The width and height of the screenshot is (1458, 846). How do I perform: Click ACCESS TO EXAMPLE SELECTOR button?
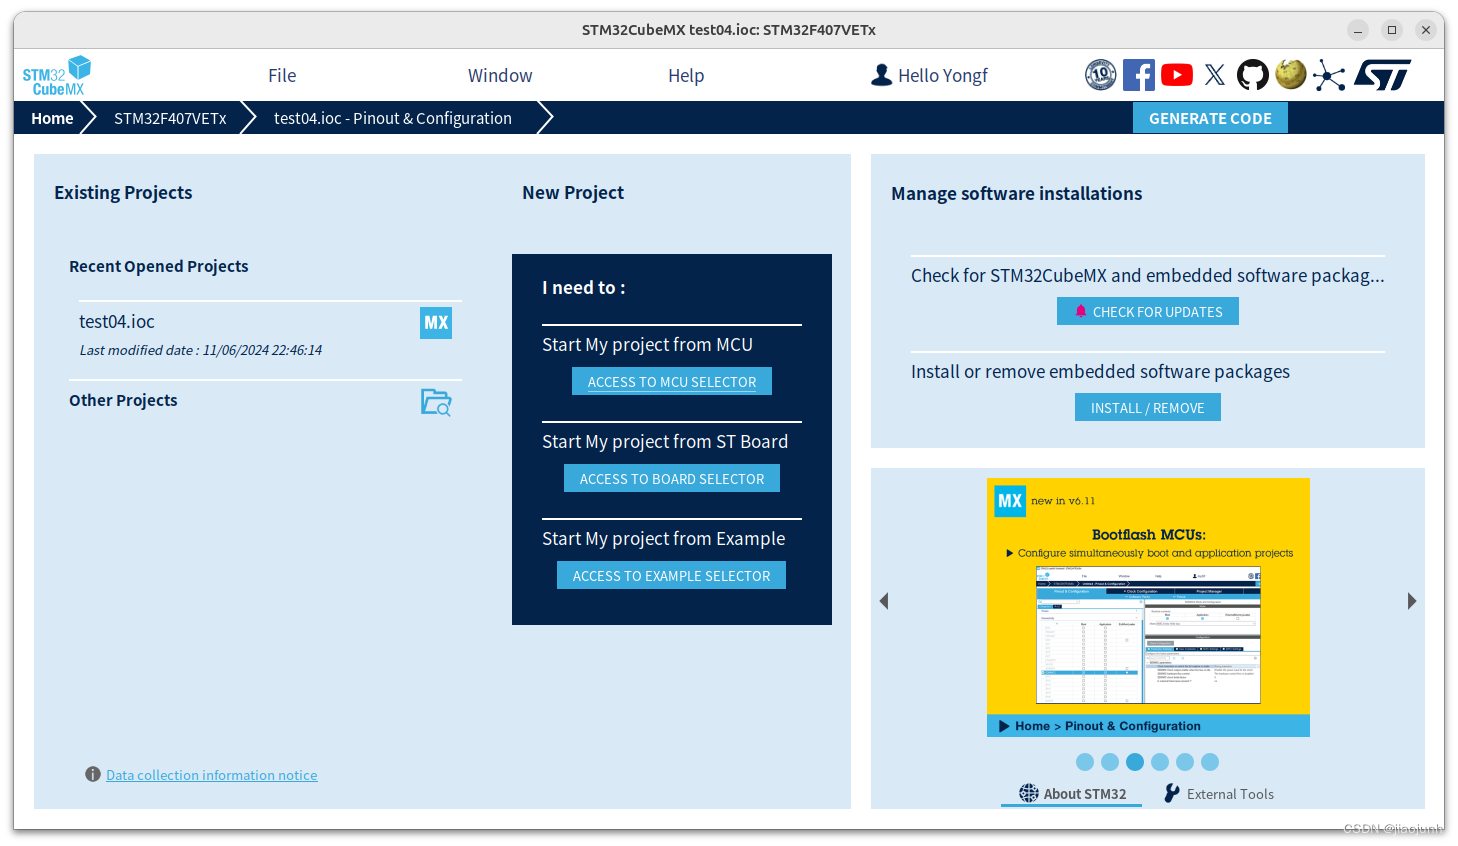coord(671,576)
